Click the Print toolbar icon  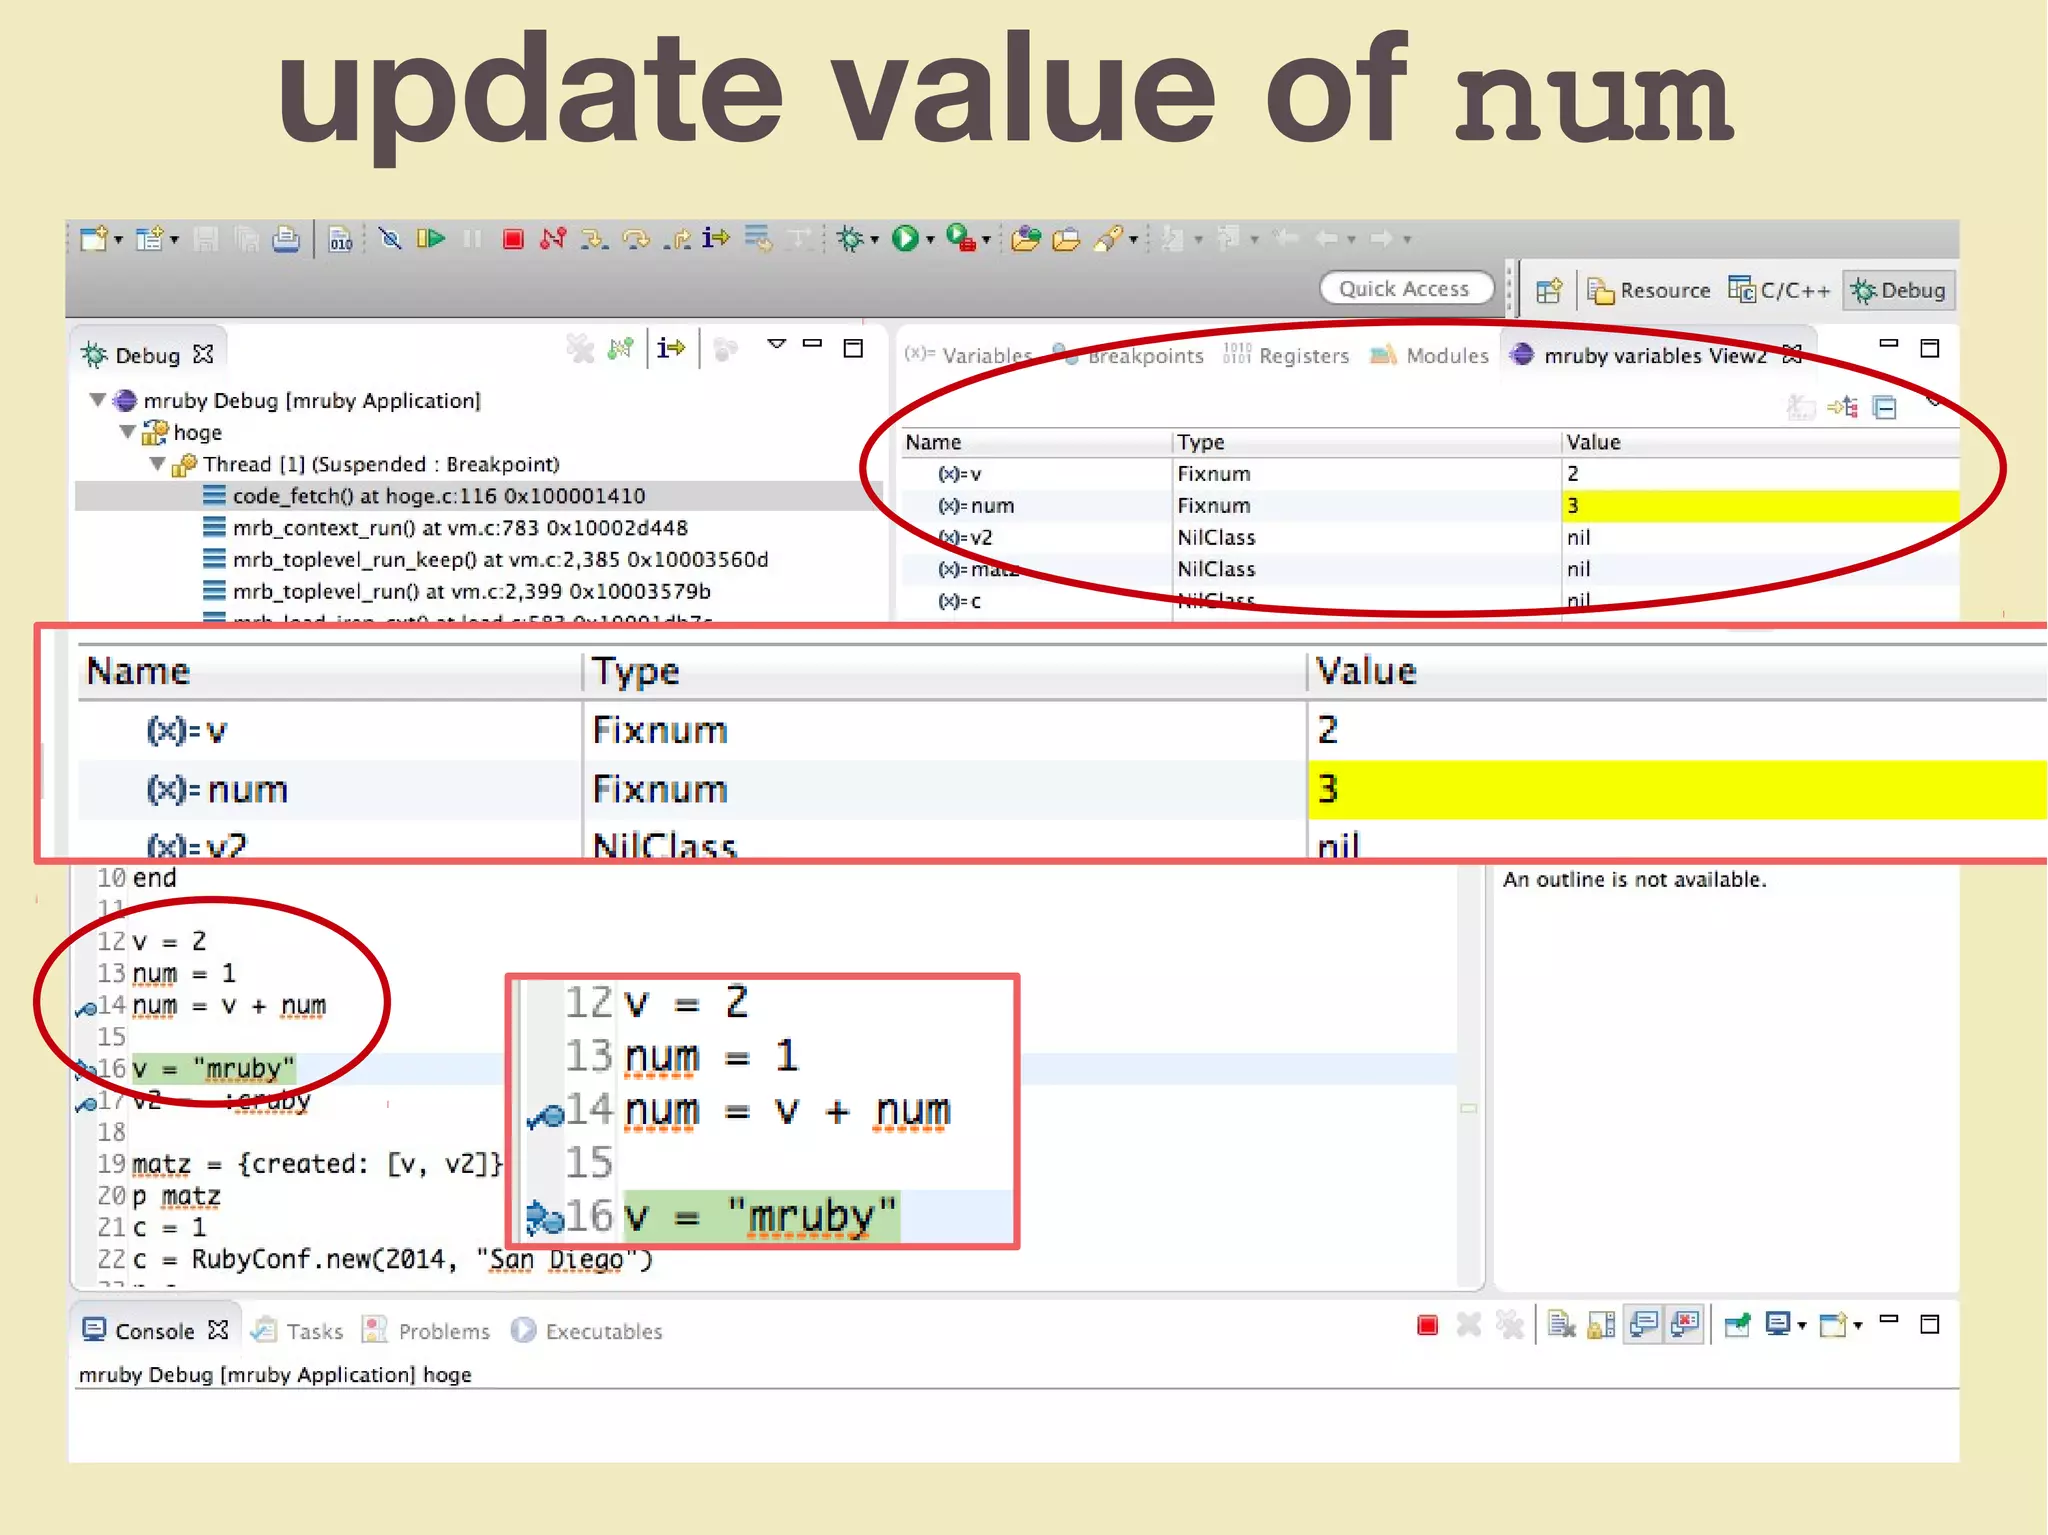pos(286,239)
